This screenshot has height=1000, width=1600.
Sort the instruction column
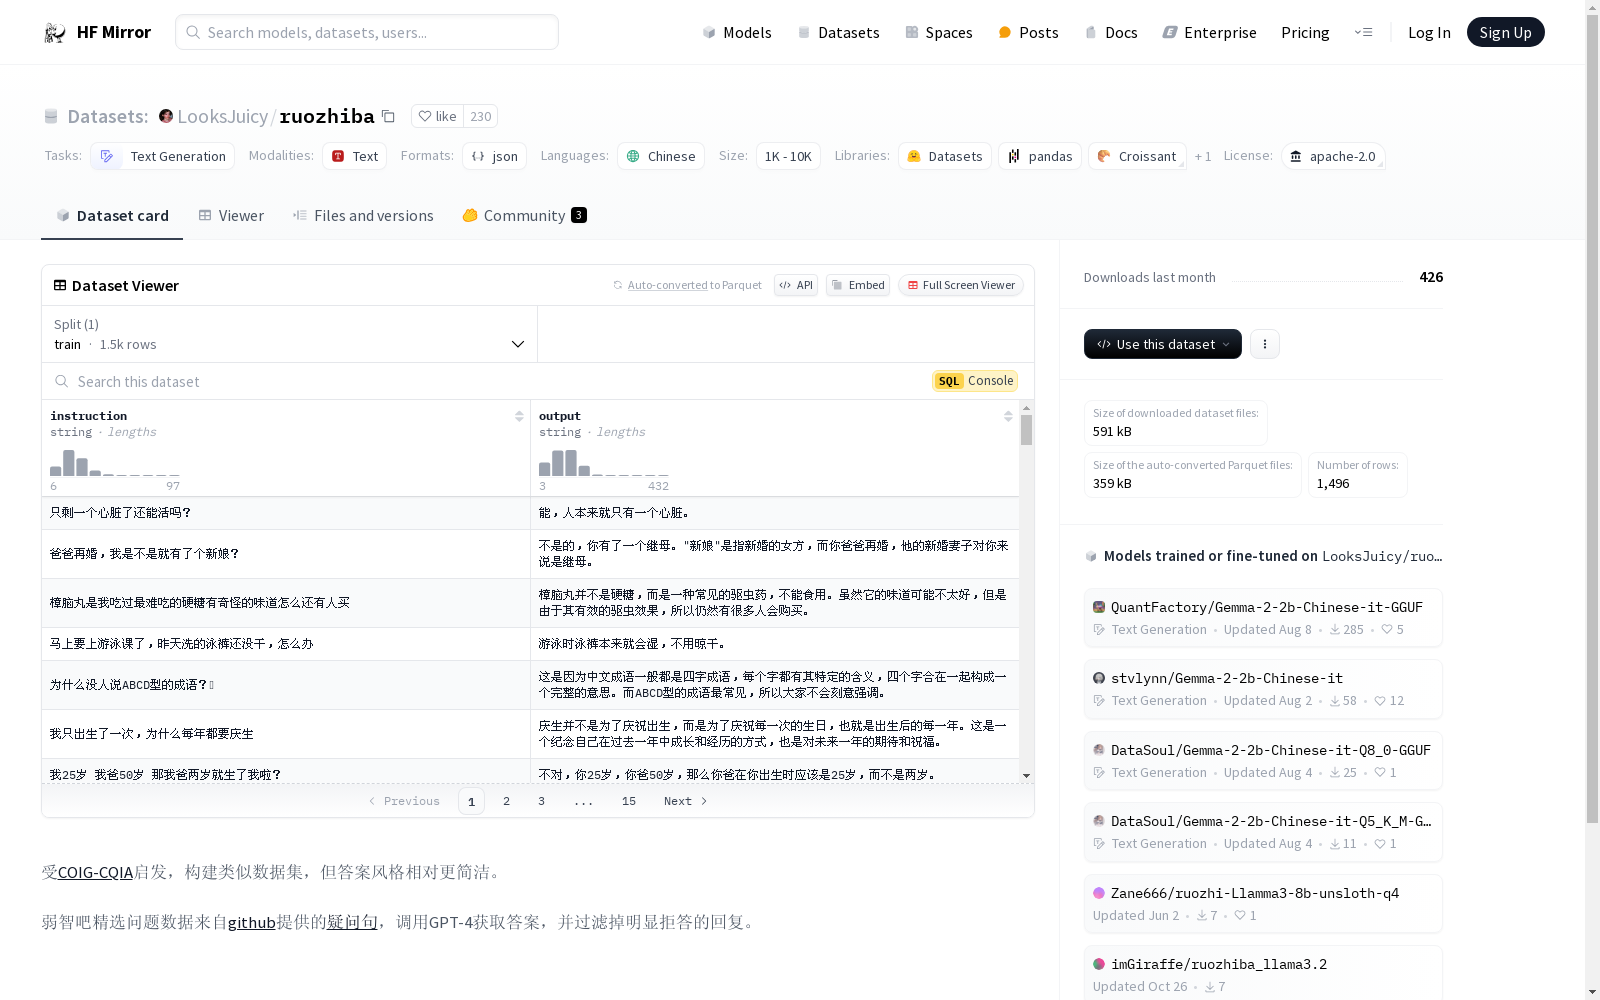click(519, 416)
